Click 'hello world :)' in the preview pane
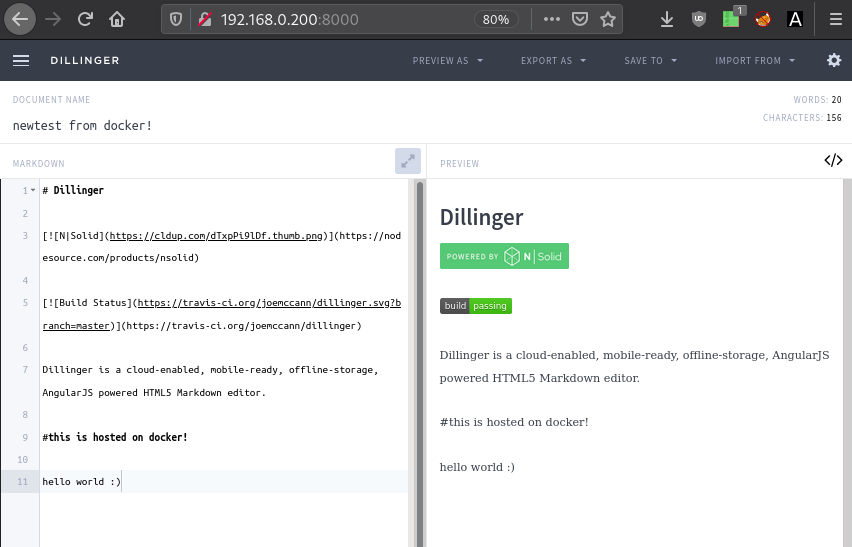852x547 pixels. pos(477,467)
